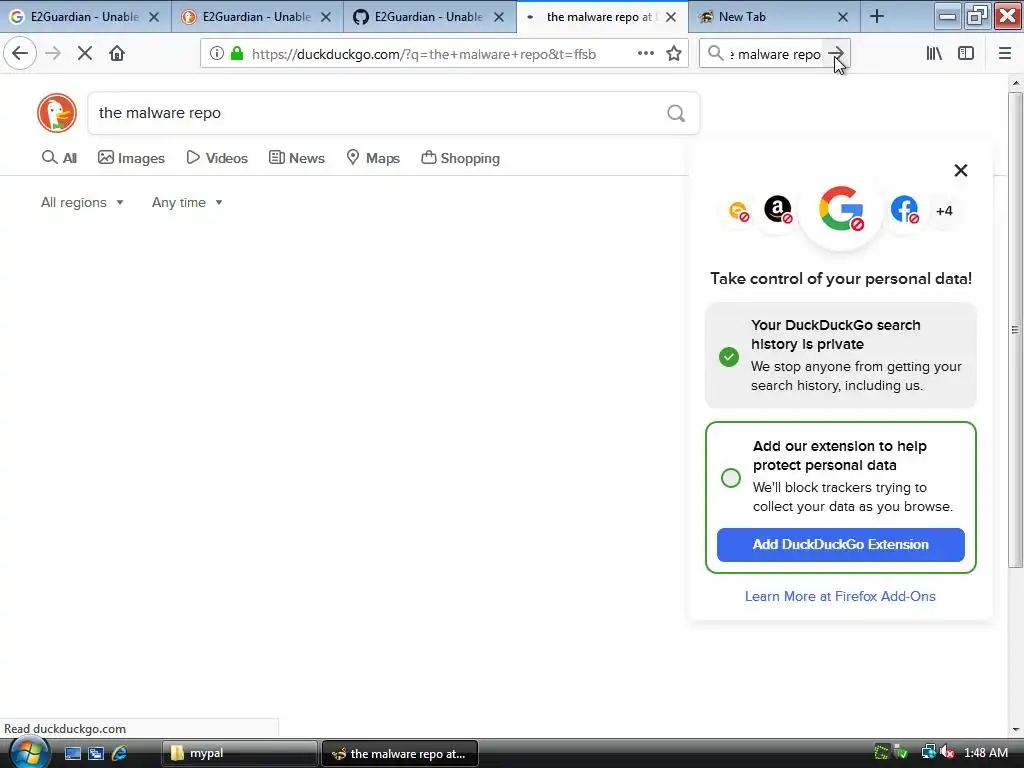
Task: Open the Library bookmarks icon
Action: pos(934,54)
